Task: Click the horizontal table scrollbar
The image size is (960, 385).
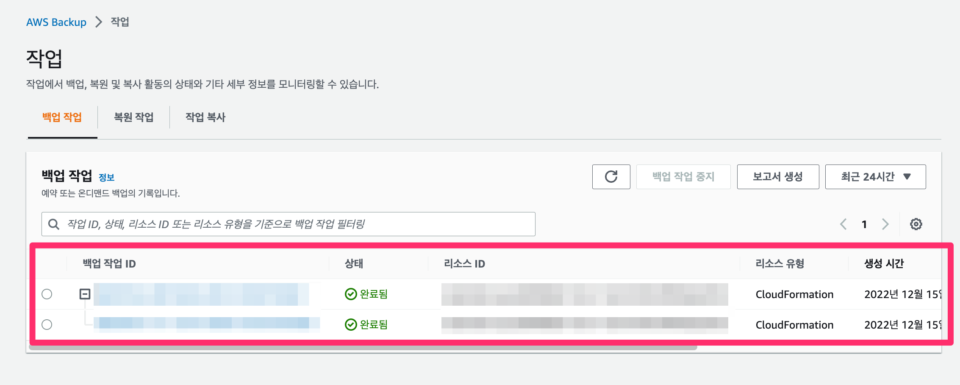Action: pos(362,348)
